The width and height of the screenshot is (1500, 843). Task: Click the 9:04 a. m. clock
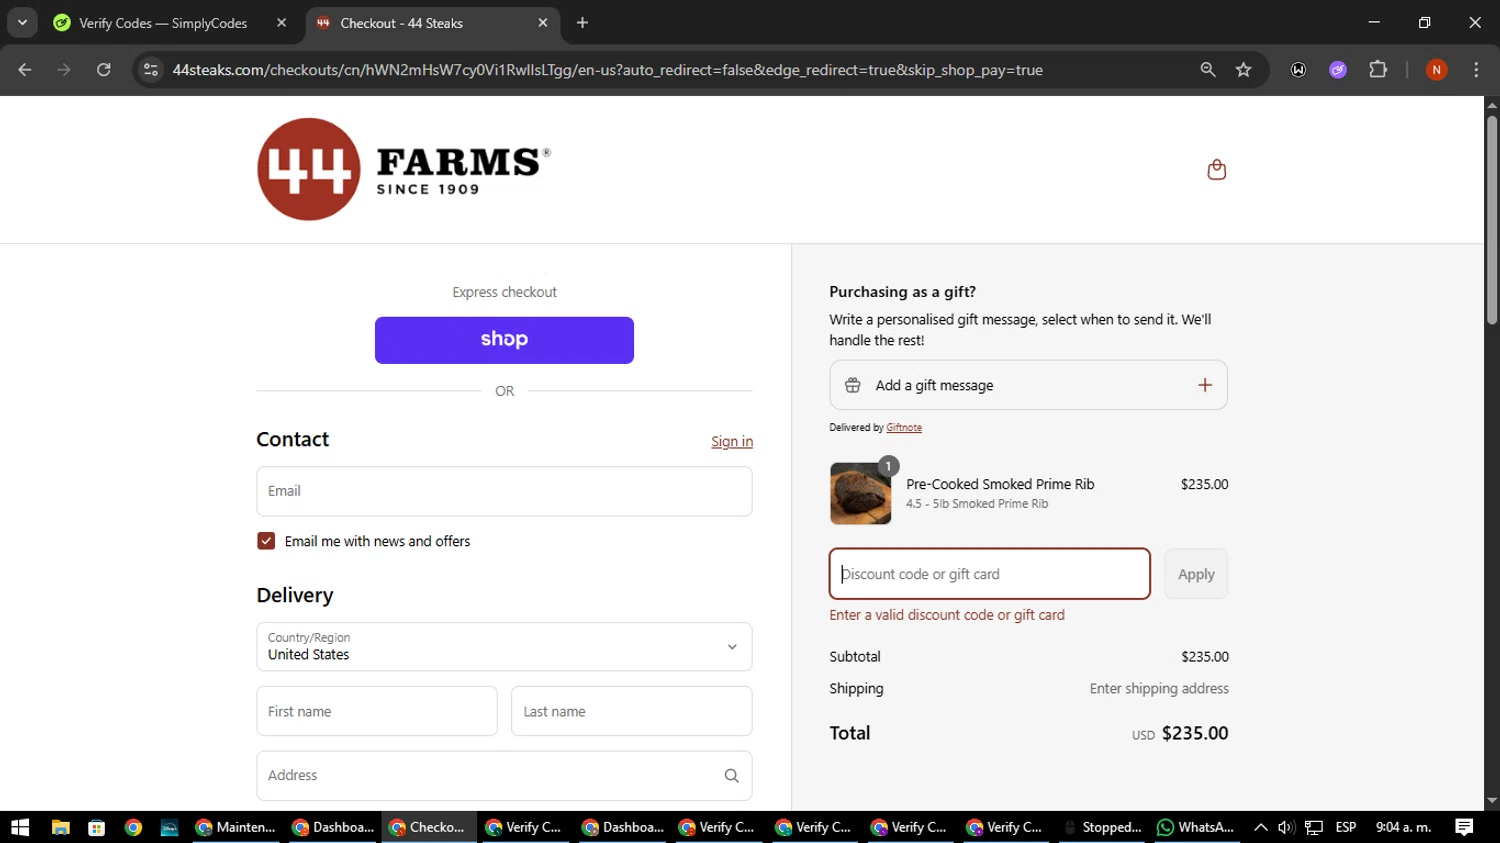(1404, 827)
